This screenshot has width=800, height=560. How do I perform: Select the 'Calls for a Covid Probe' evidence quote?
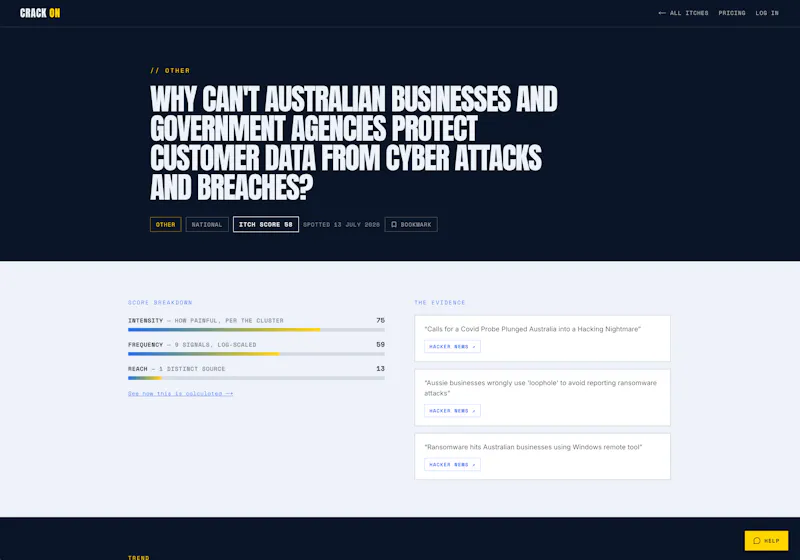[x=532, y=329]
